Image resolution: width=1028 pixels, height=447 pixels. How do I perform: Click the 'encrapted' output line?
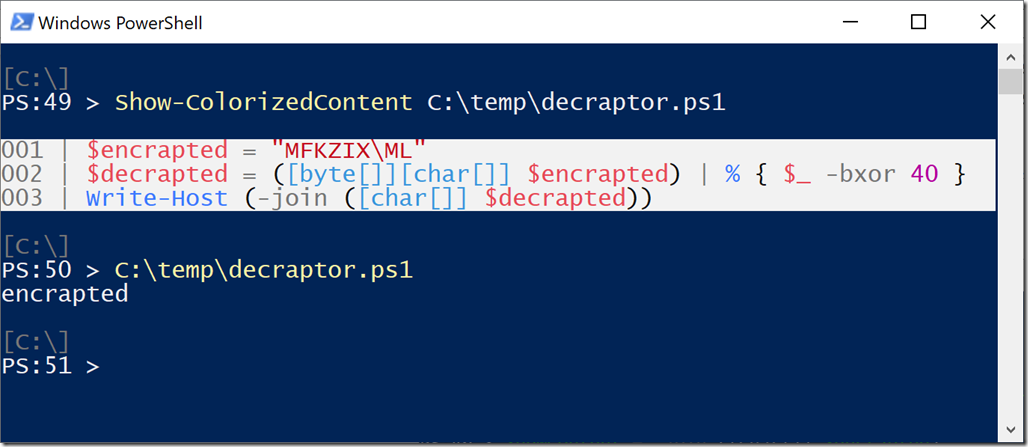[x=64, y=294]
